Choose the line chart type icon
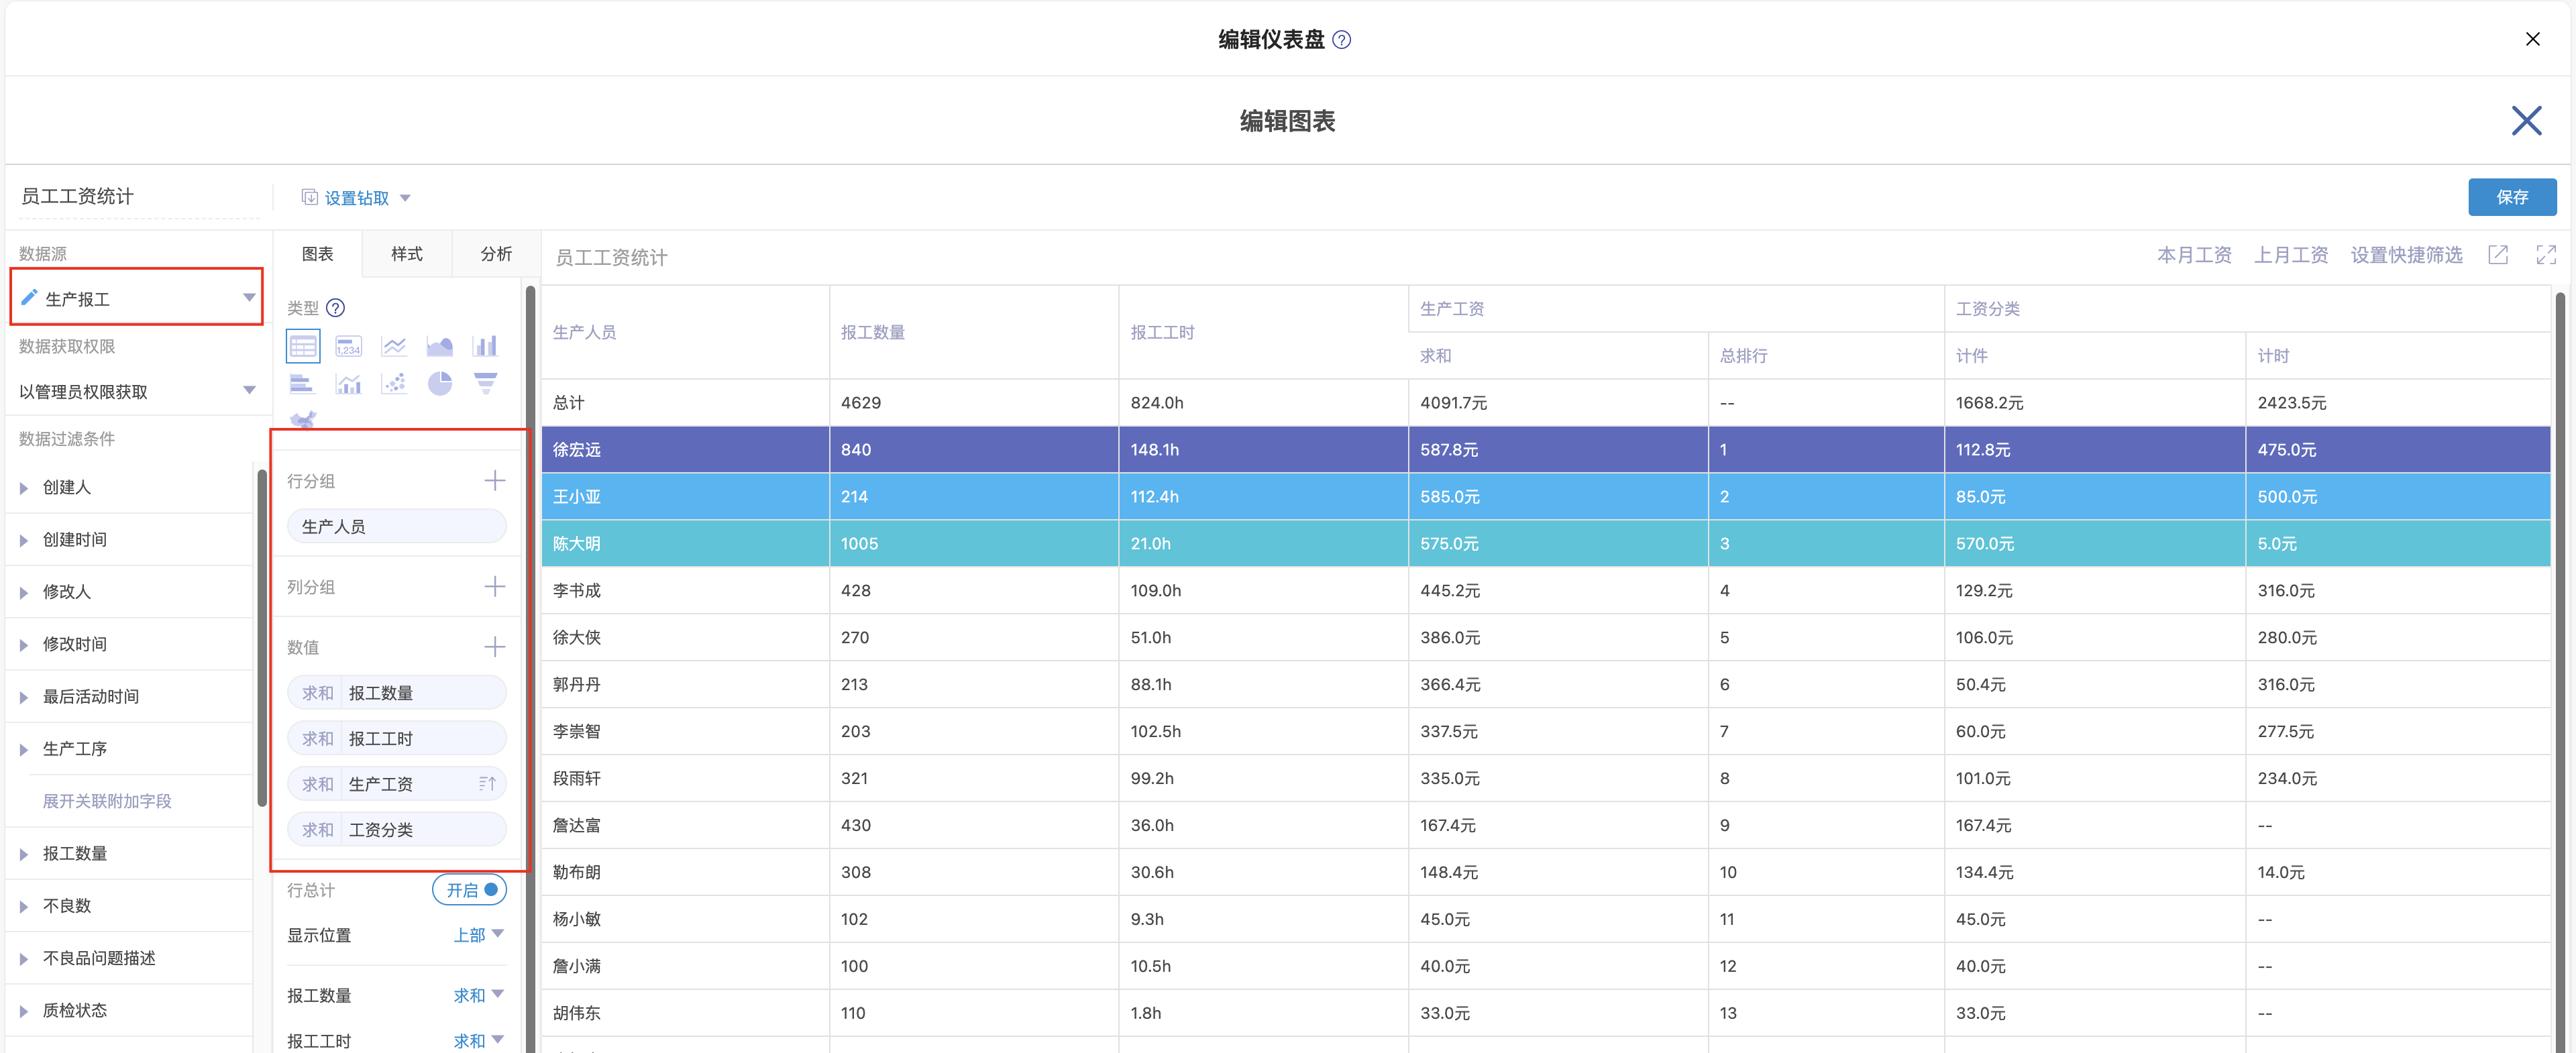Viewport: 2576px width, 1053px height. 394,346
